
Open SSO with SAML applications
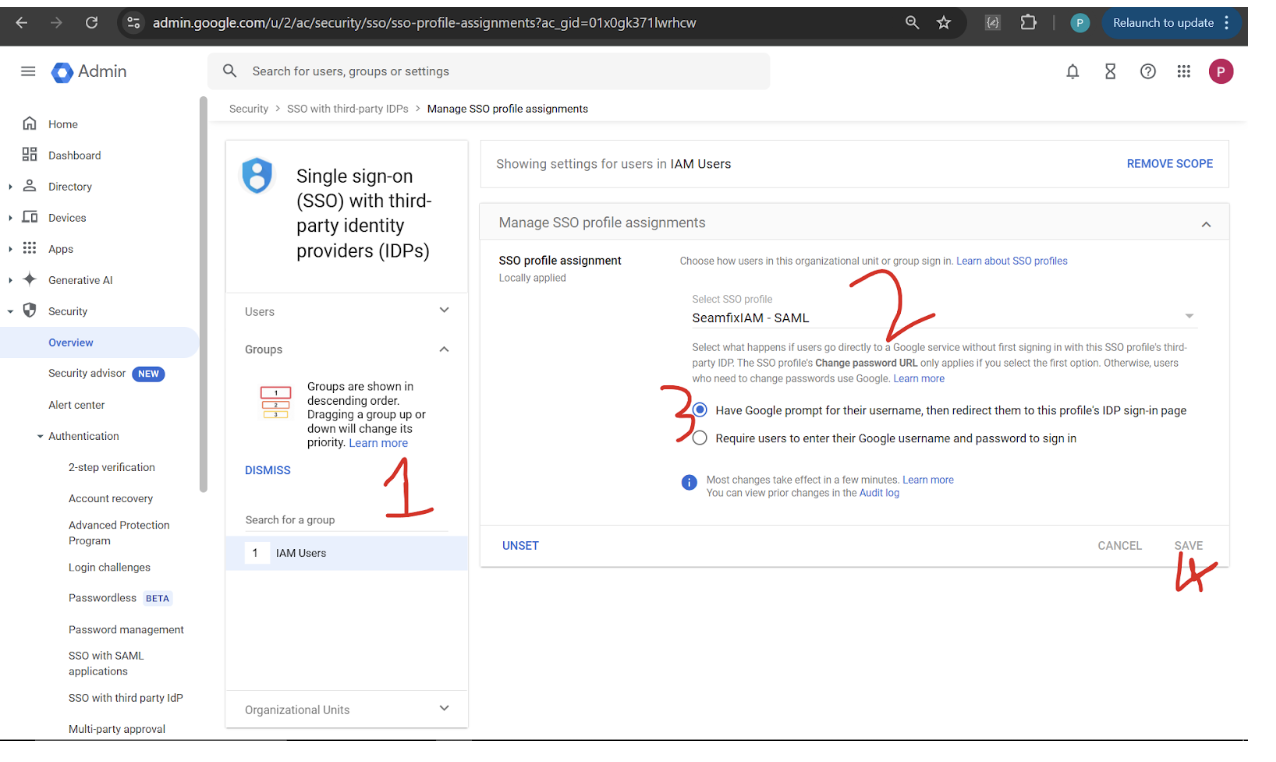106,663
